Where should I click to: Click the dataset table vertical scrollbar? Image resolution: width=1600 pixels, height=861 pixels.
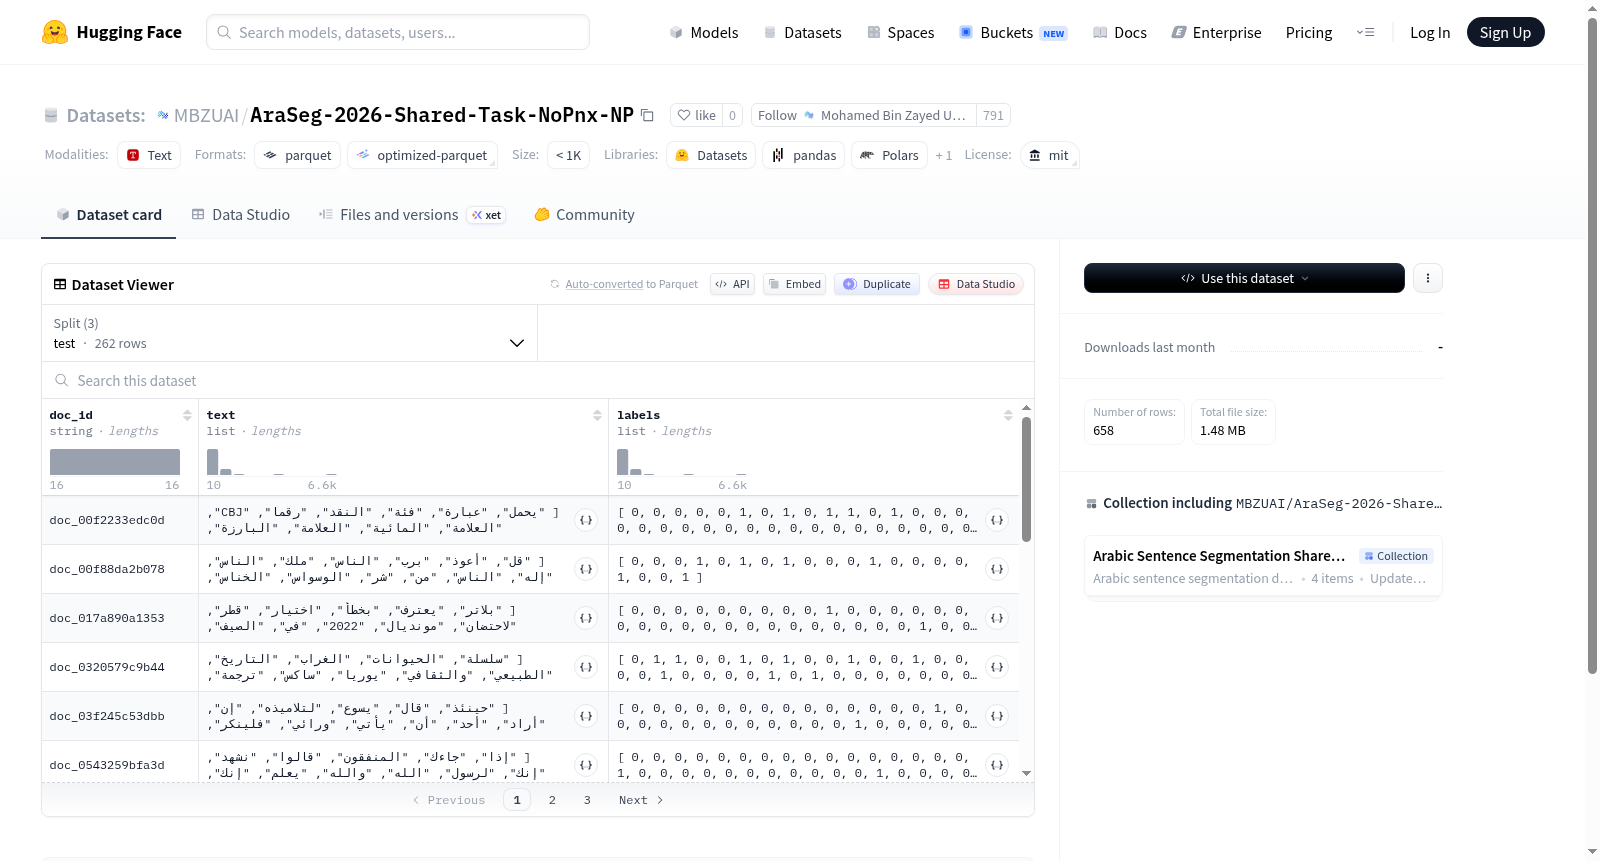[1026, 480]
